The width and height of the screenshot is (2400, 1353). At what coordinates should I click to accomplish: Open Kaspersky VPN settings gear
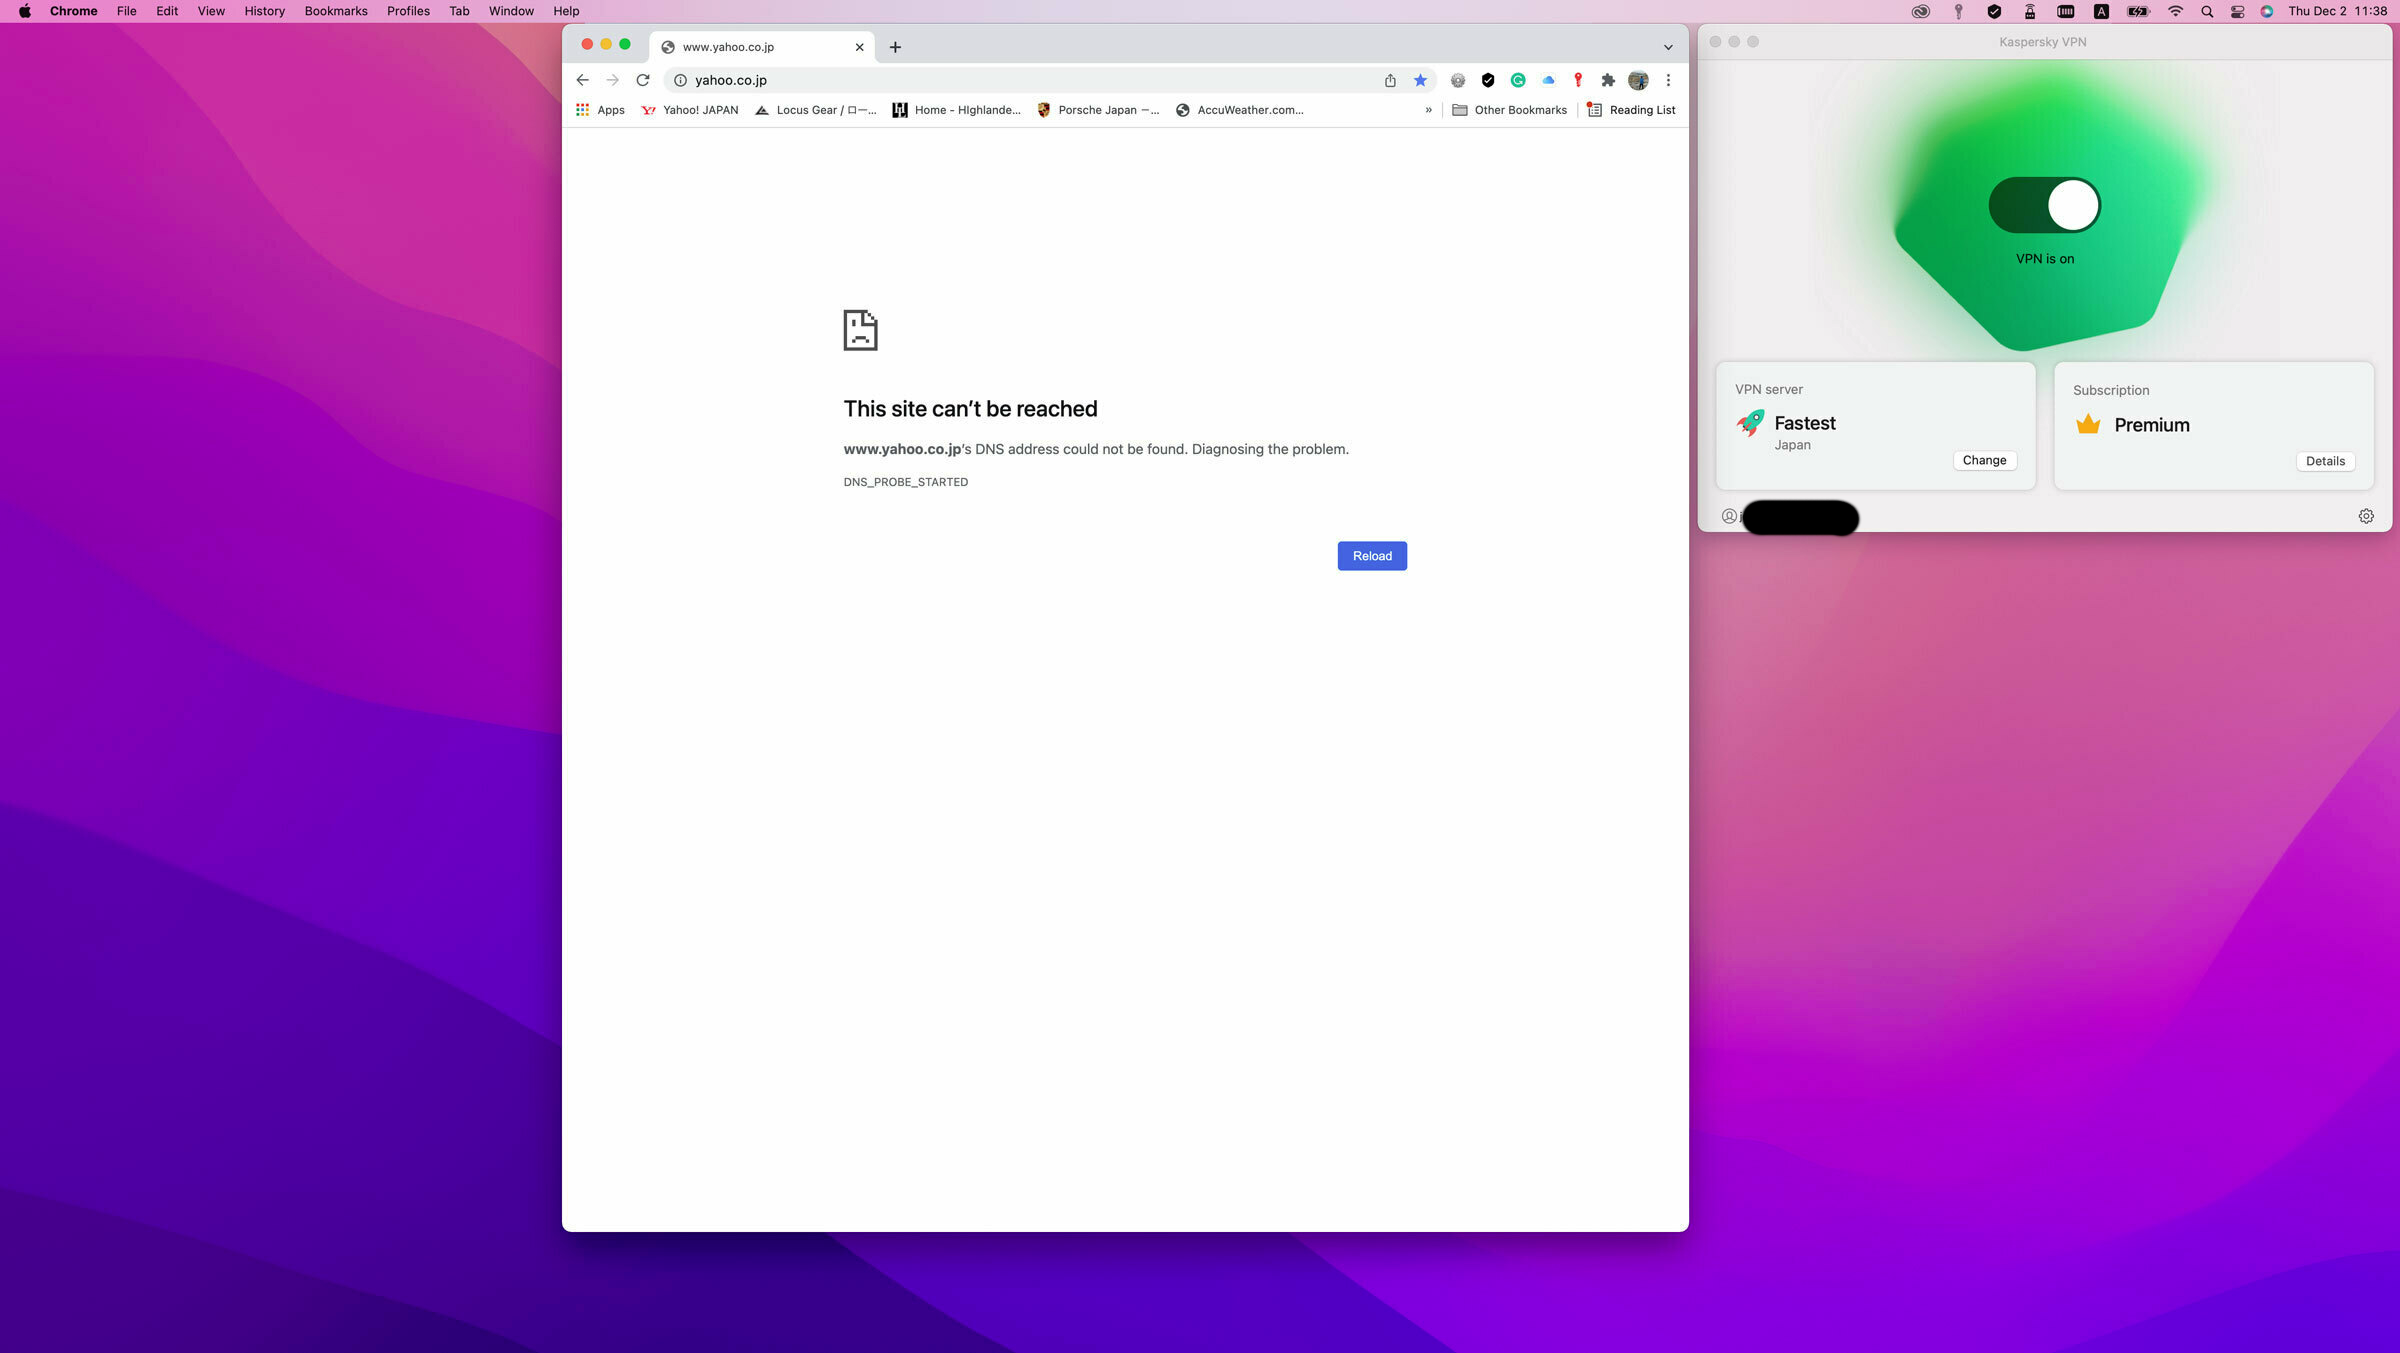pos(2366,516)
